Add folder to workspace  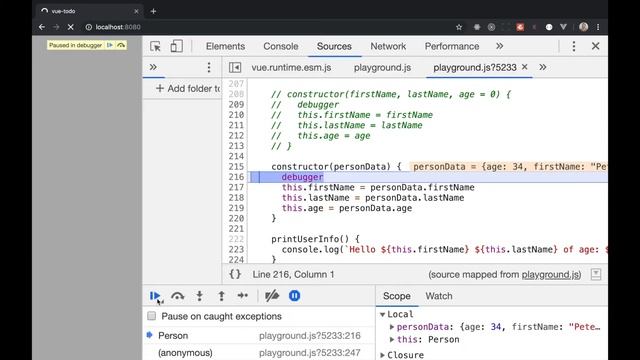[x=188, y=89]
